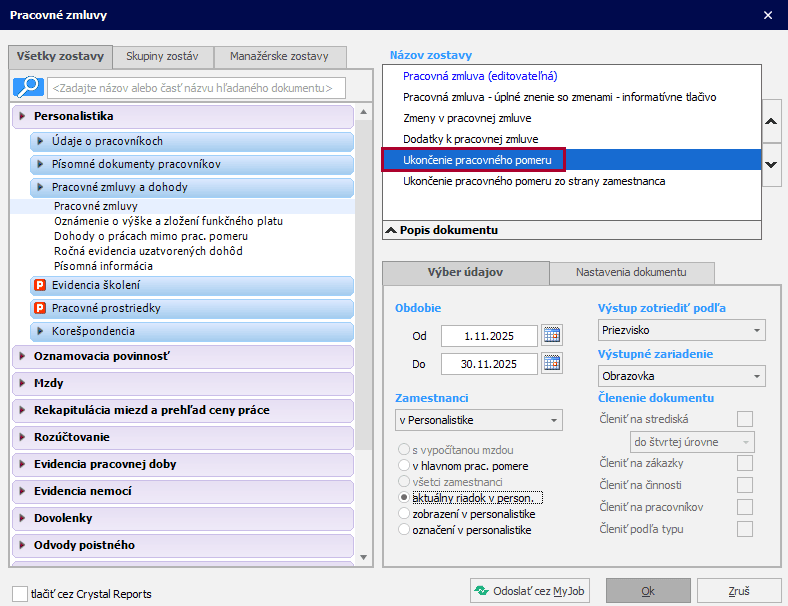This screenshot has width=788, height=606.
Task: Open calendar picker for Od date
Action: click(x=552, y=336)
